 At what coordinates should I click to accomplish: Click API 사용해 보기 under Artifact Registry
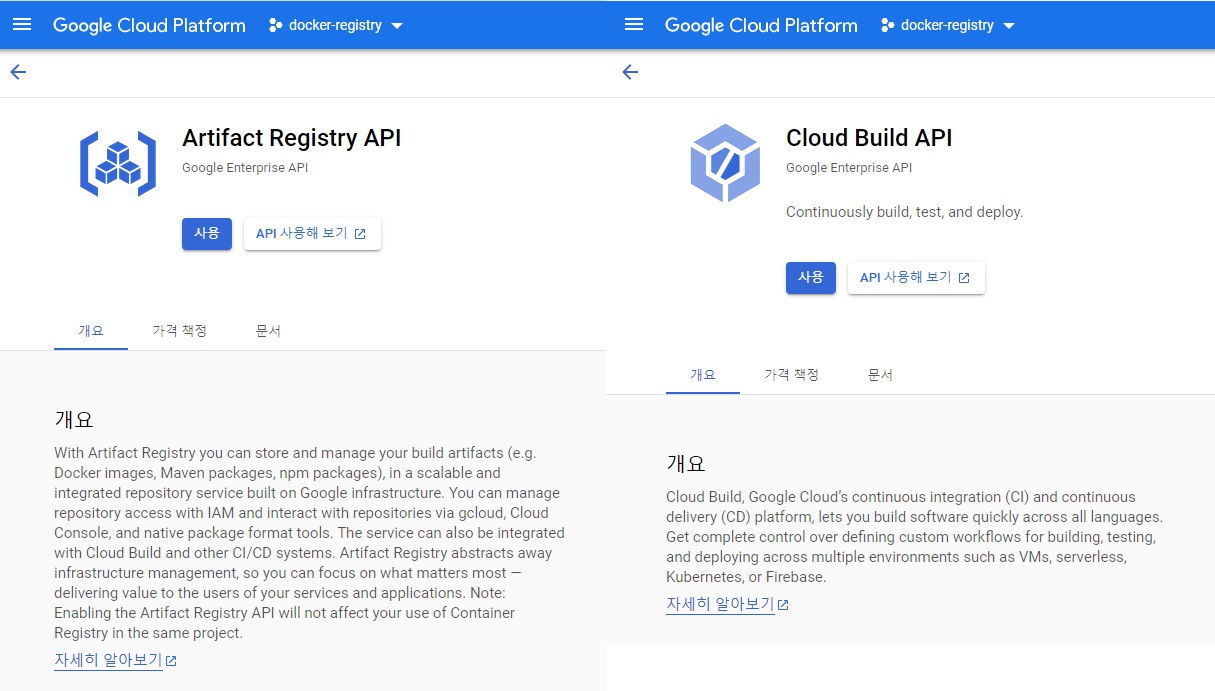pyautogui.click(x=305, y=233)
